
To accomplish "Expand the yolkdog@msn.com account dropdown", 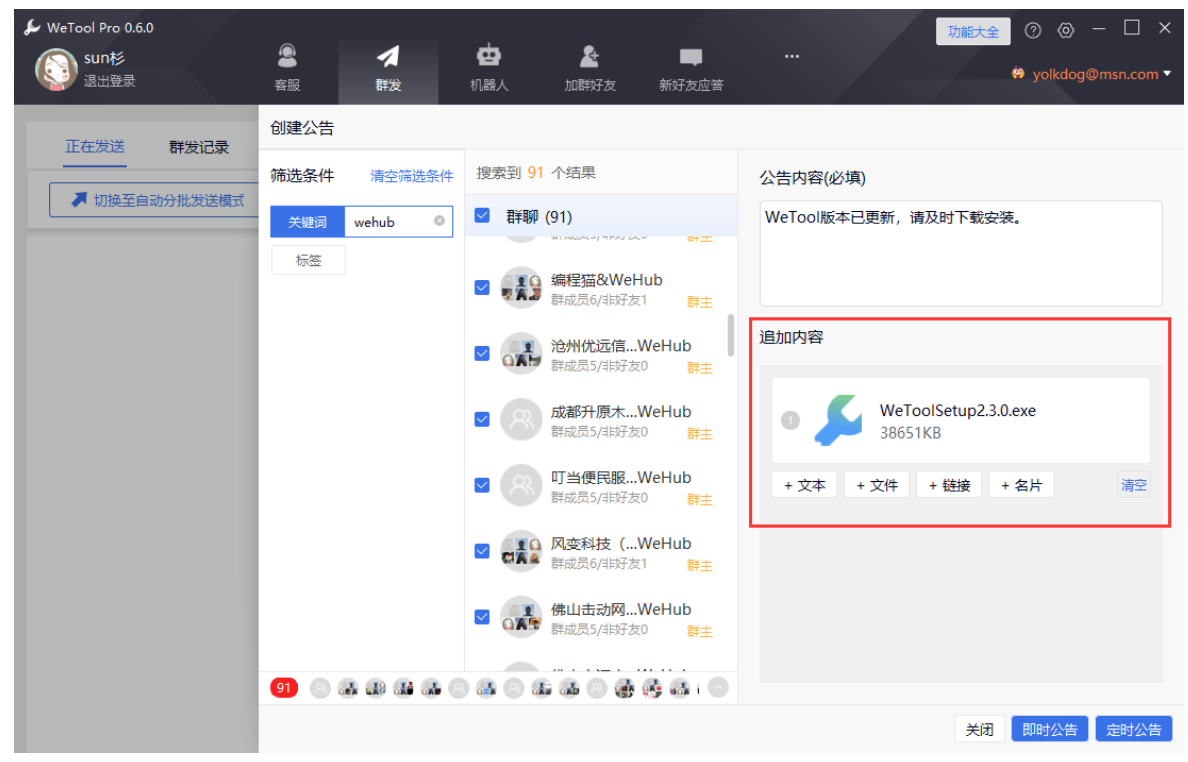I will [x=1167, y=73].
